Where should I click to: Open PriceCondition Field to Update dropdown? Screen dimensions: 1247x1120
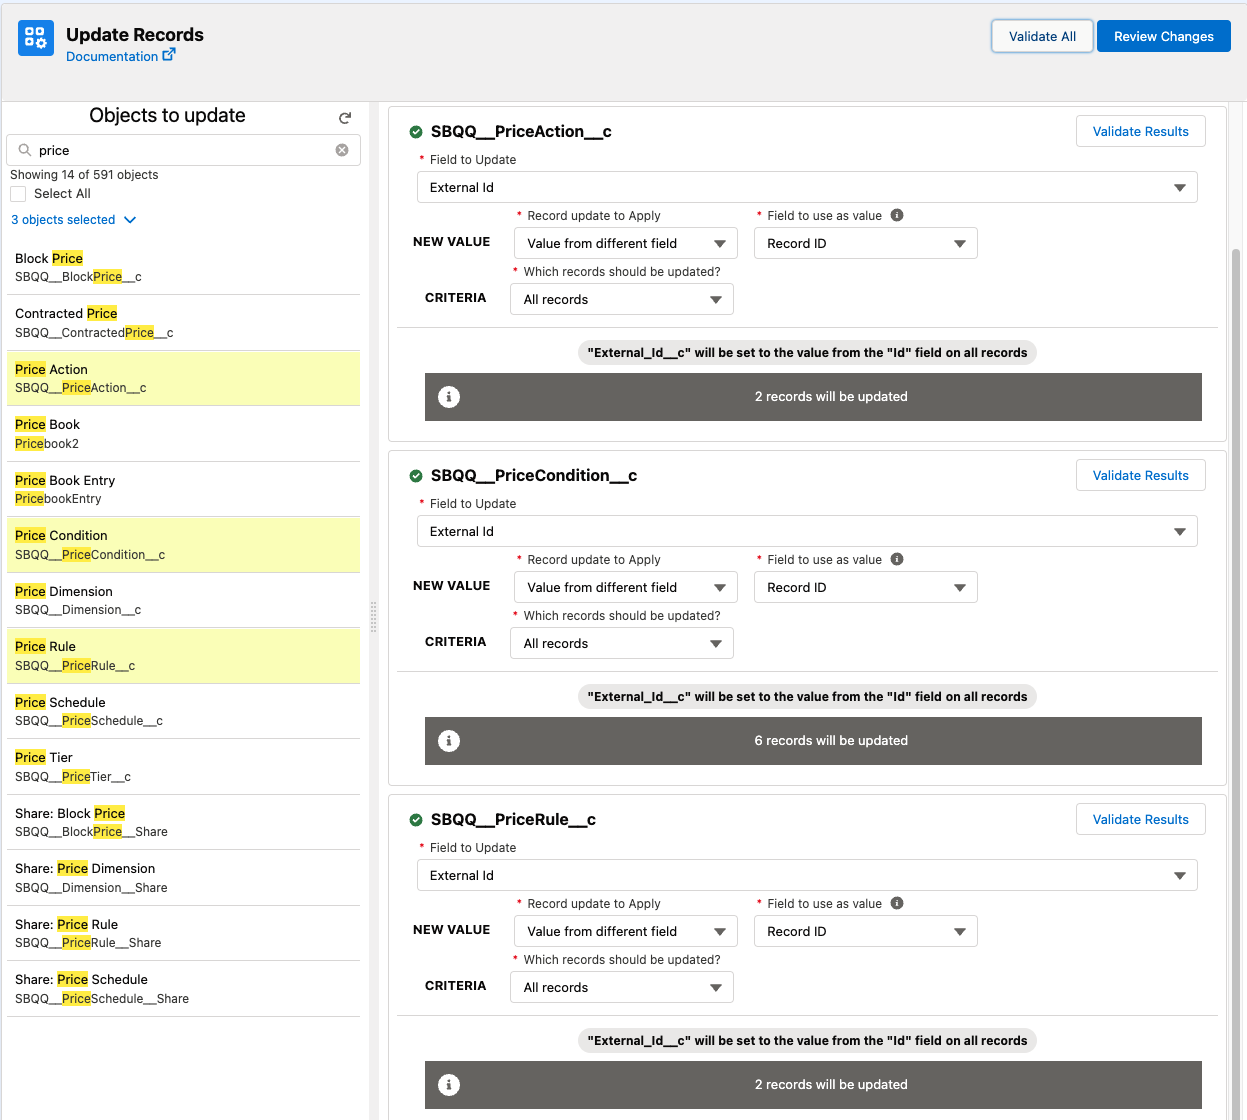[807, 531]
